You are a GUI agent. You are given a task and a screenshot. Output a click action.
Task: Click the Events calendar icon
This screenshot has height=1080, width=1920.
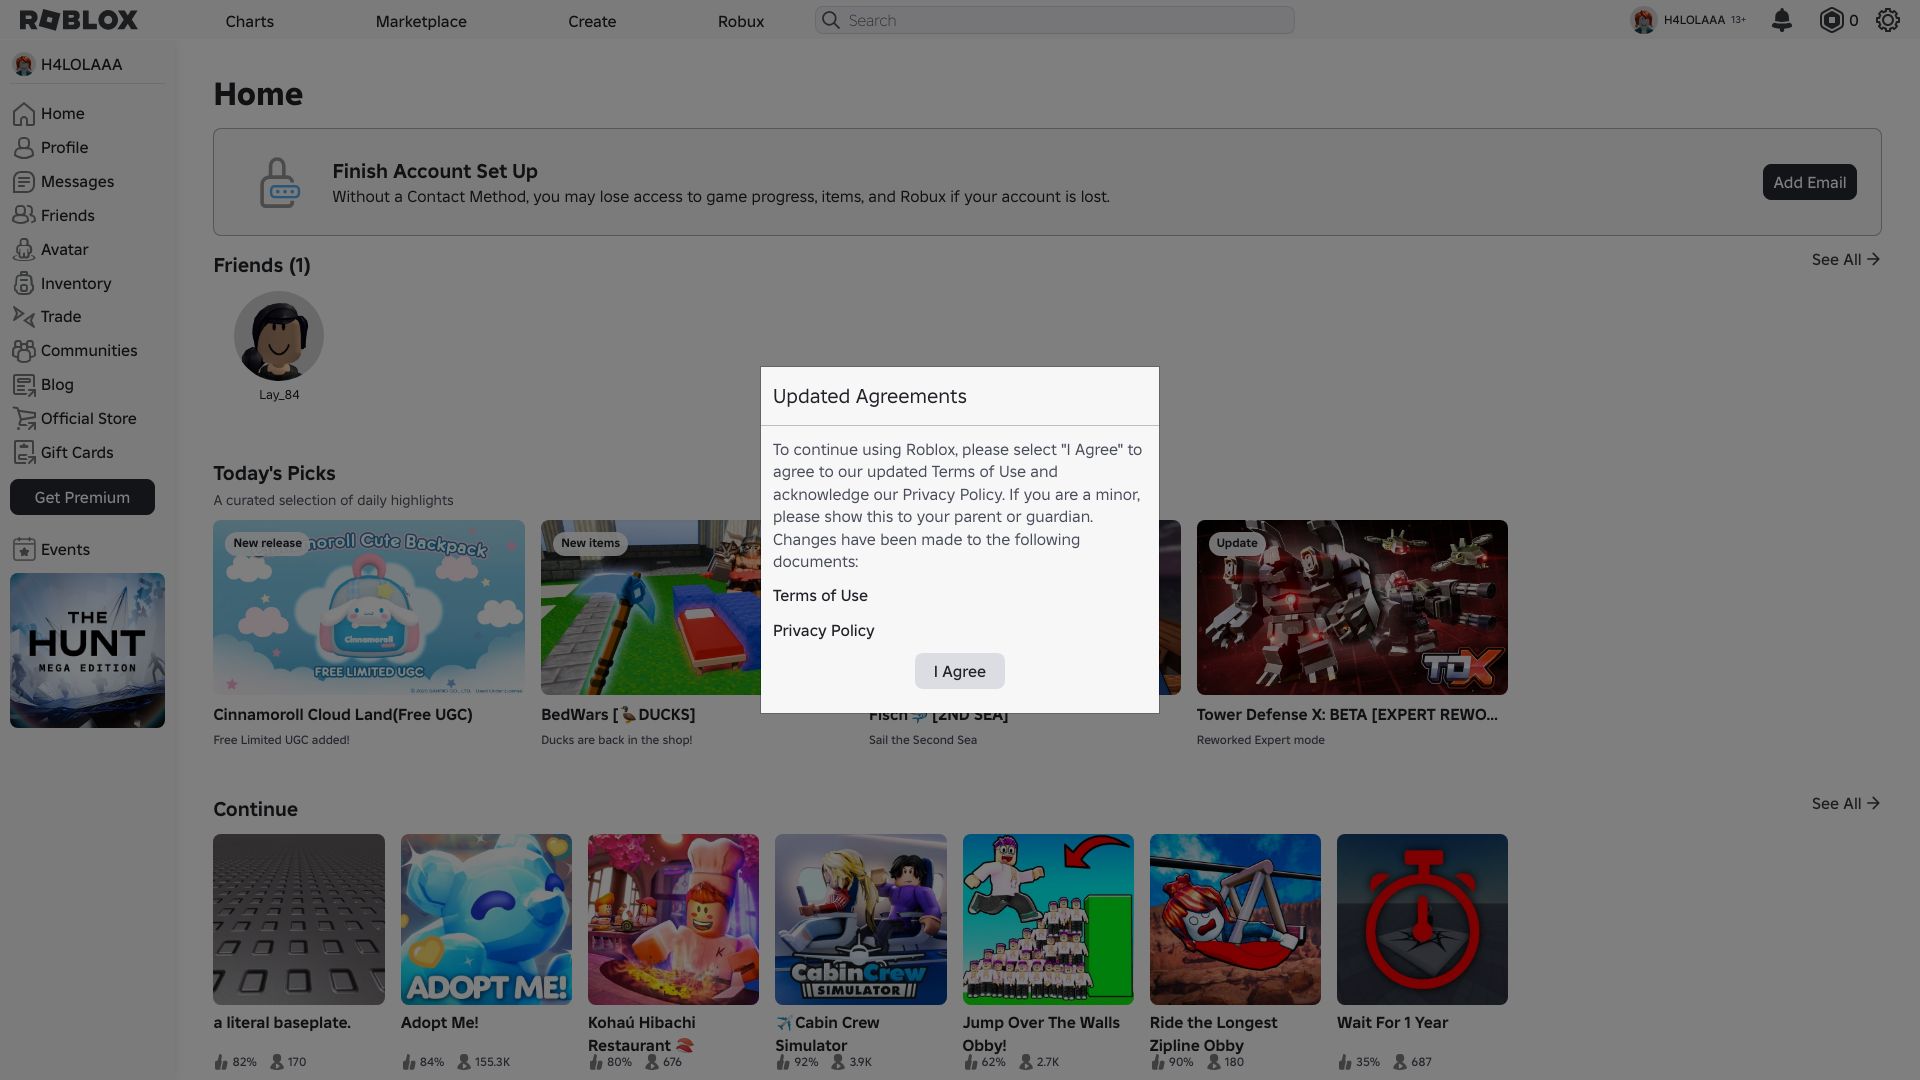point(24,550)
